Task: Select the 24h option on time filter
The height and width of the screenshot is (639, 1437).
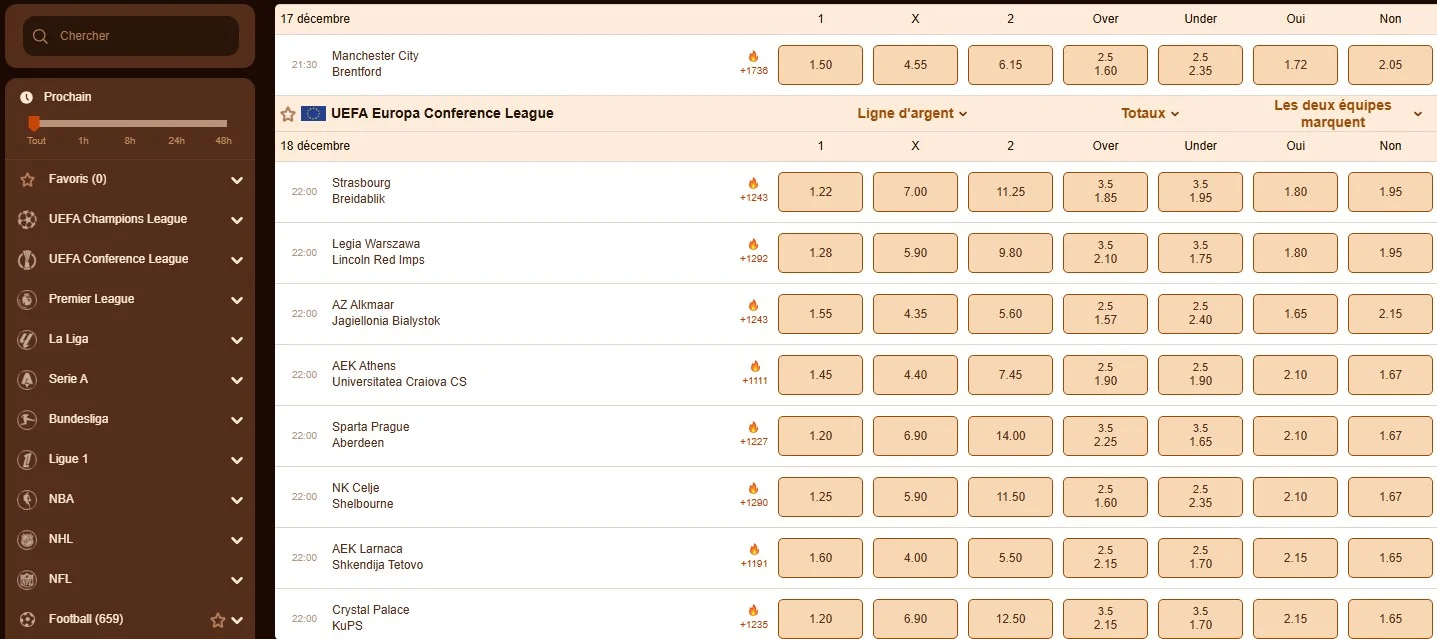Action: (x=176, y=140)
